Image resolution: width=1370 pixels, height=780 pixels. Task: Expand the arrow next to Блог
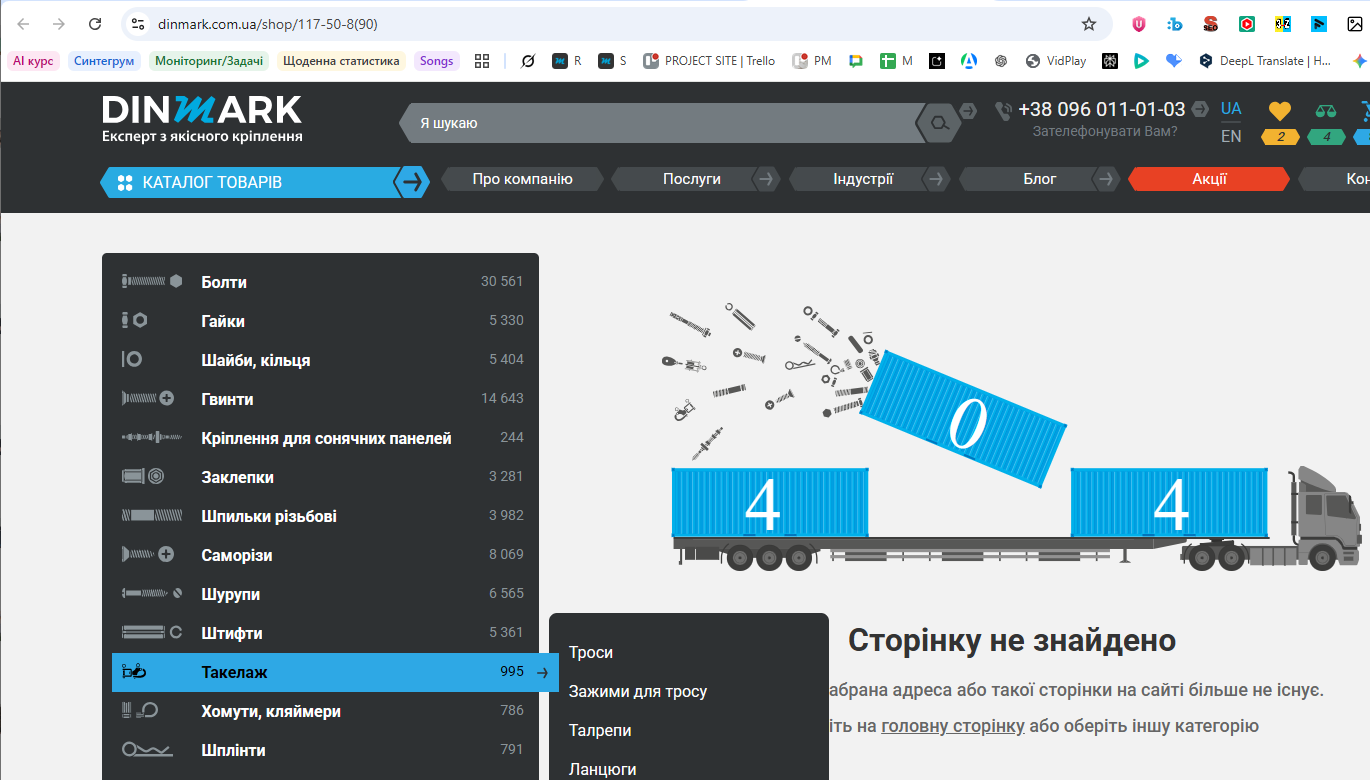click(1107, 180)
